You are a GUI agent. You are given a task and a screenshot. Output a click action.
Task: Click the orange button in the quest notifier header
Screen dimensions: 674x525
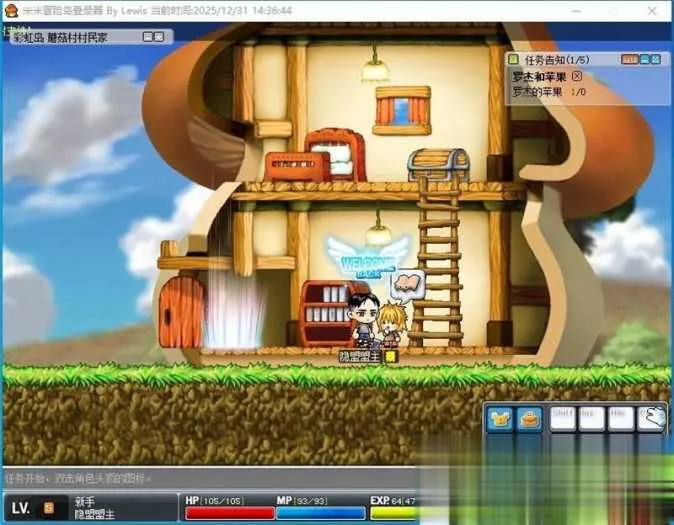[629, 59]
